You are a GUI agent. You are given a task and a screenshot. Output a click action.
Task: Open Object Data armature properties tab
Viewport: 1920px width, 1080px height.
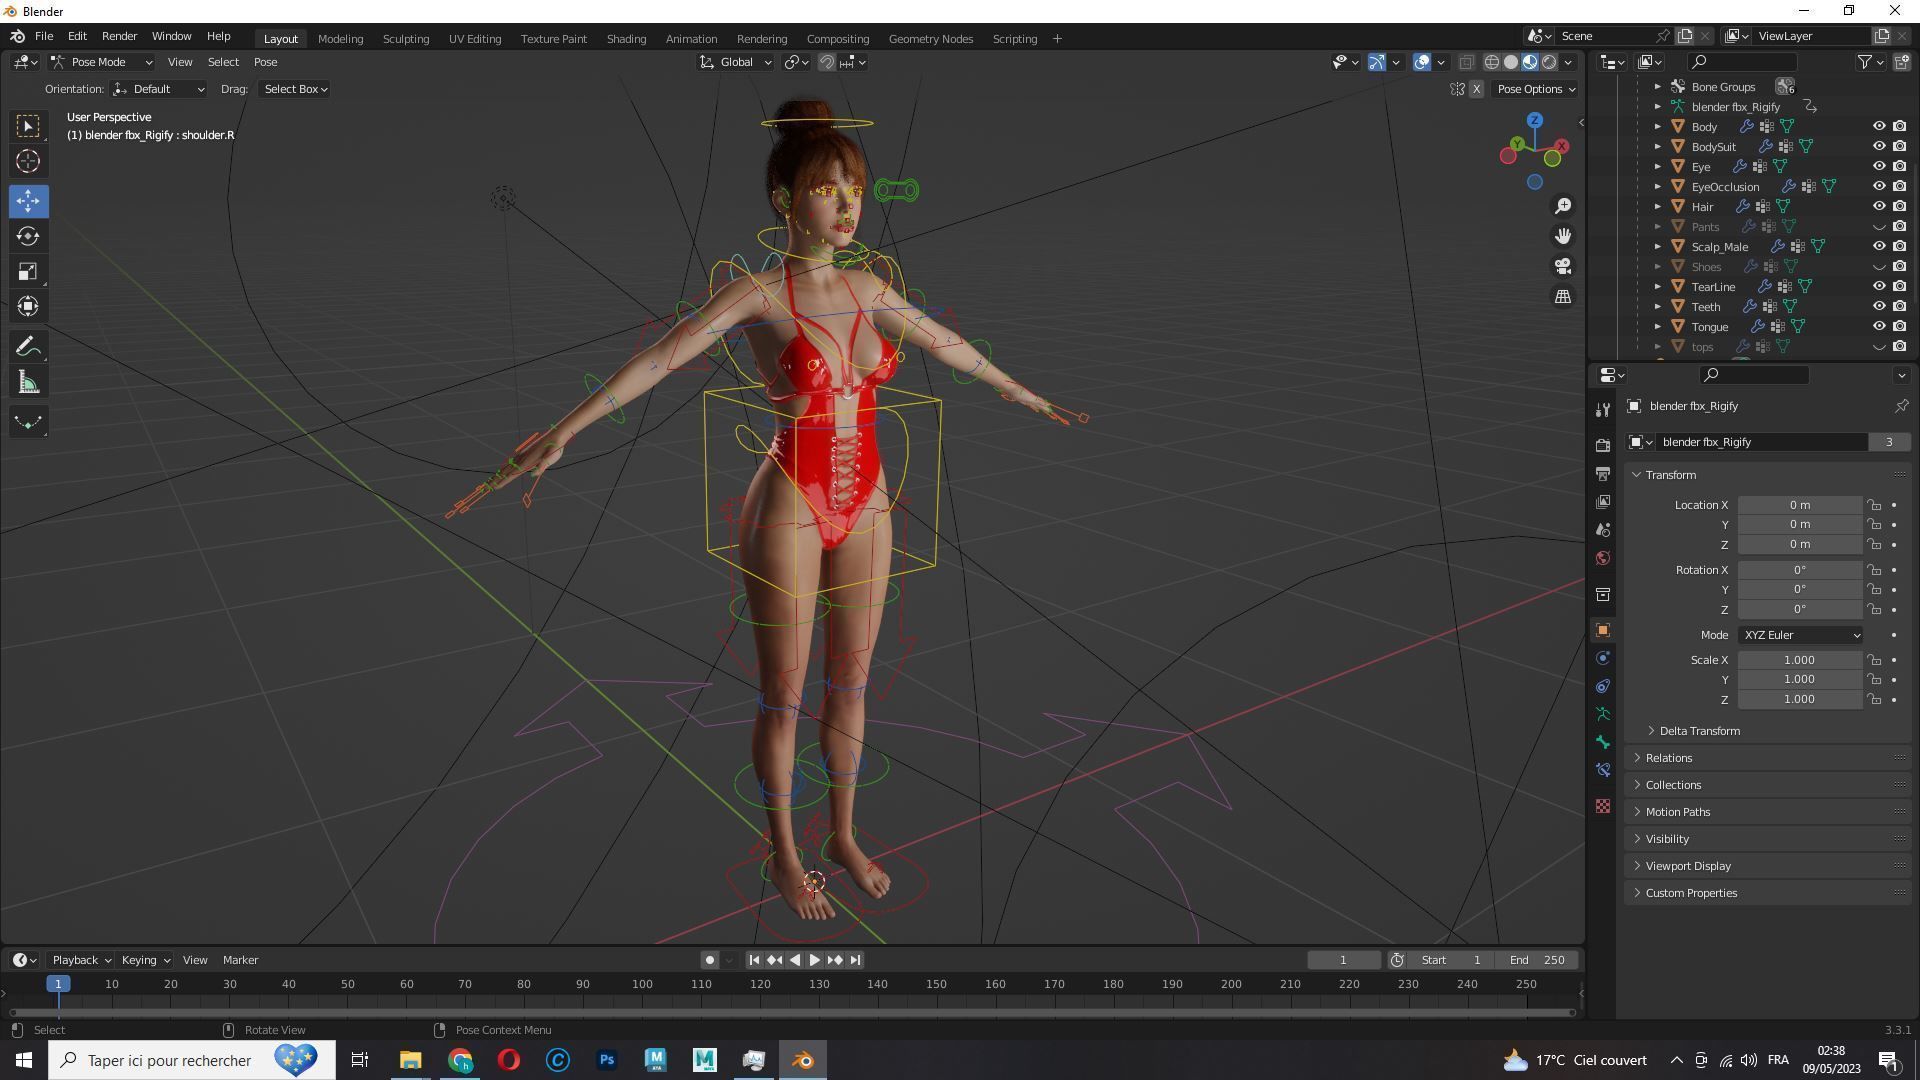(1603, 714)
